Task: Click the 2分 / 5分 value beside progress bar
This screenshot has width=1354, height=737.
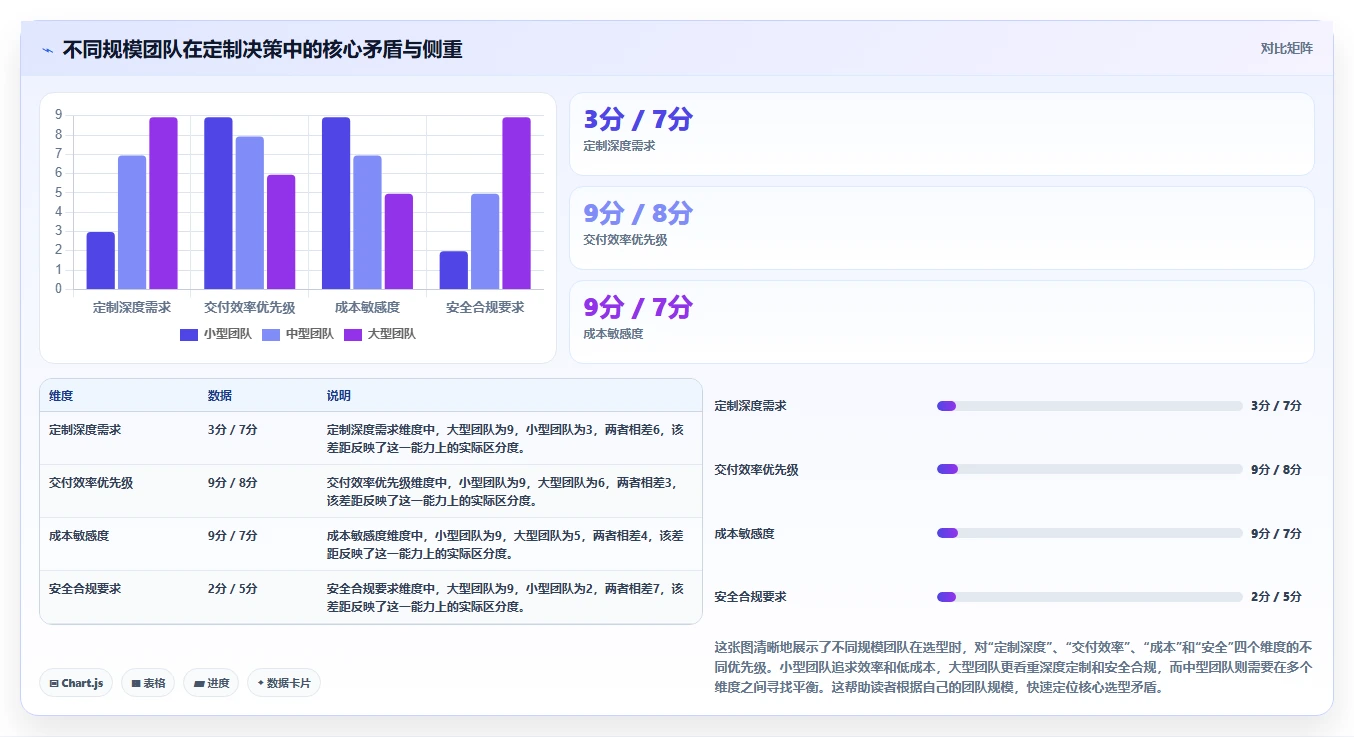Action: tap(1276, 597)
